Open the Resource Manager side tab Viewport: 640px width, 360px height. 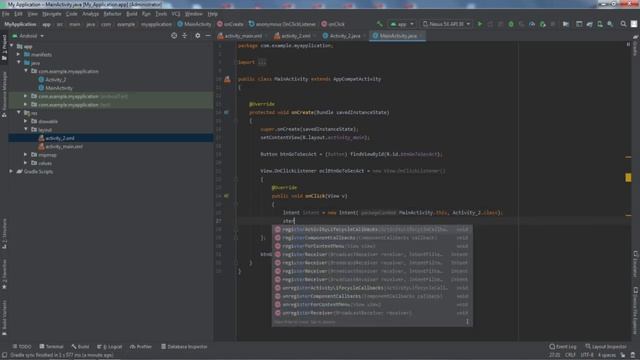click(x=4, y=94)
